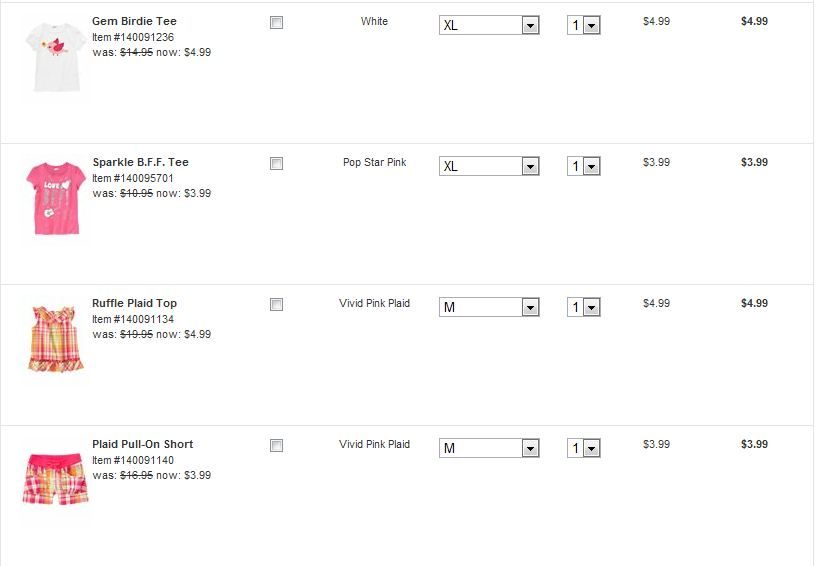Go to the Plaid Pull-On Short product page

point(142,444)
